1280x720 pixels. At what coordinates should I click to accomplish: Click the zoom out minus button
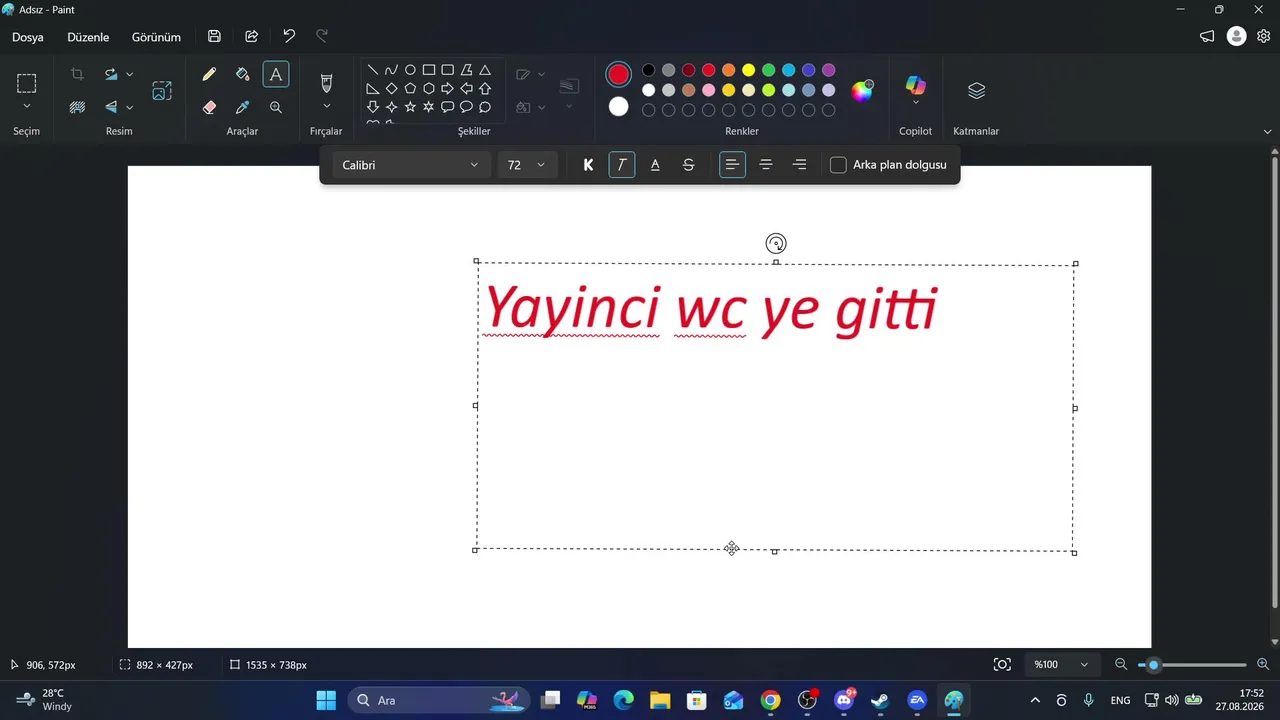[1121, 664]
